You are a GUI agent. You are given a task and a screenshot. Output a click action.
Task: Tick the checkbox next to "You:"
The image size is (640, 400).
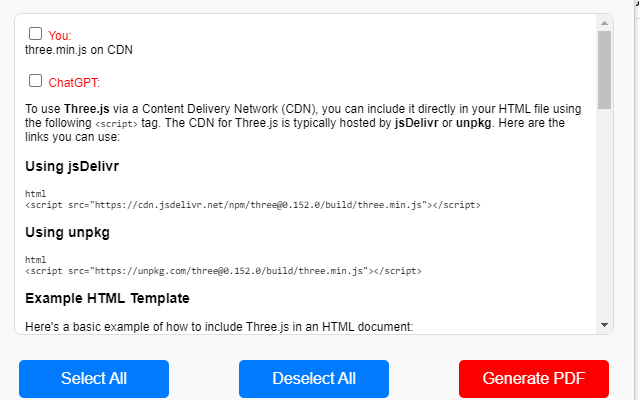[x=36, y=33]
